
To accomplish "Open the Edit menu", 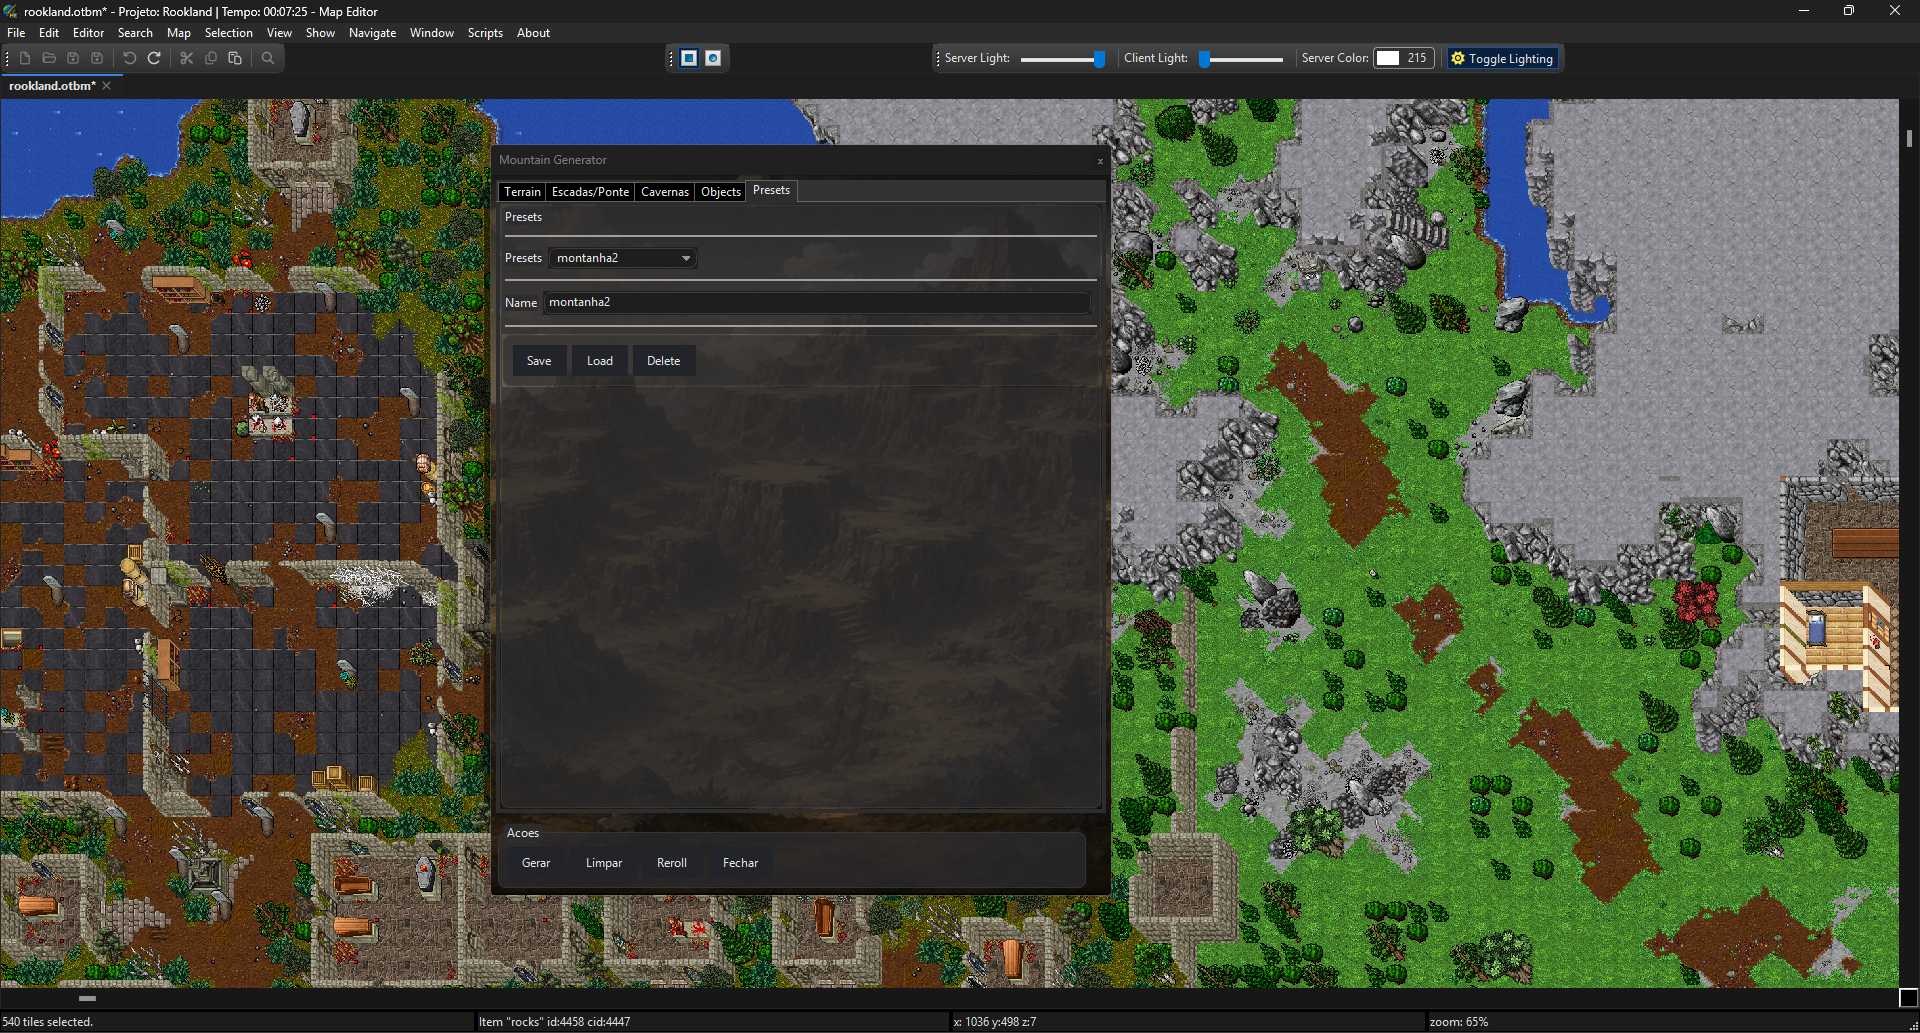I will (x=49, y=33).
